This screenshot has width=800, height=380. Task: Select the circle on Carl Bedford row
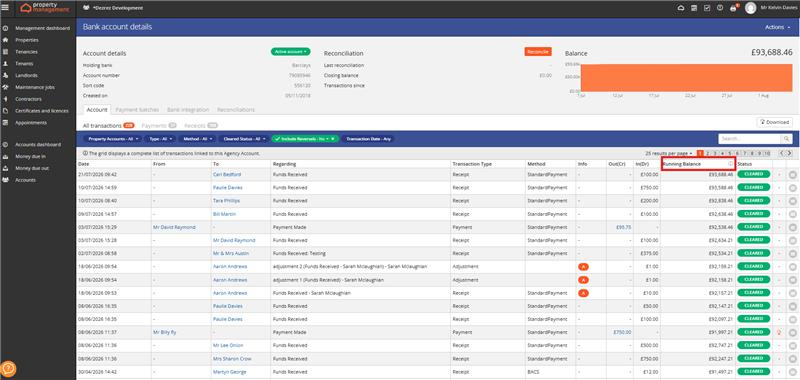click(792, 174)
